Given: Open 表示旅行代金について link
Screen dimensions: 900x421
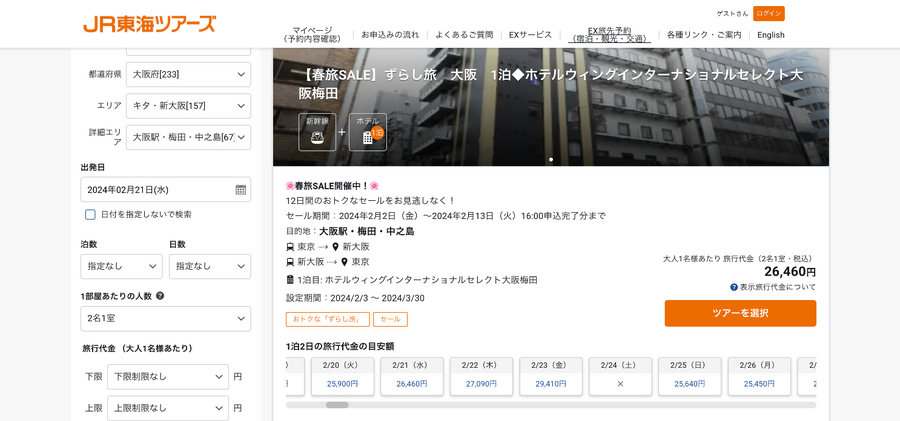Looking at the screenshot, I should coord(777,287).
